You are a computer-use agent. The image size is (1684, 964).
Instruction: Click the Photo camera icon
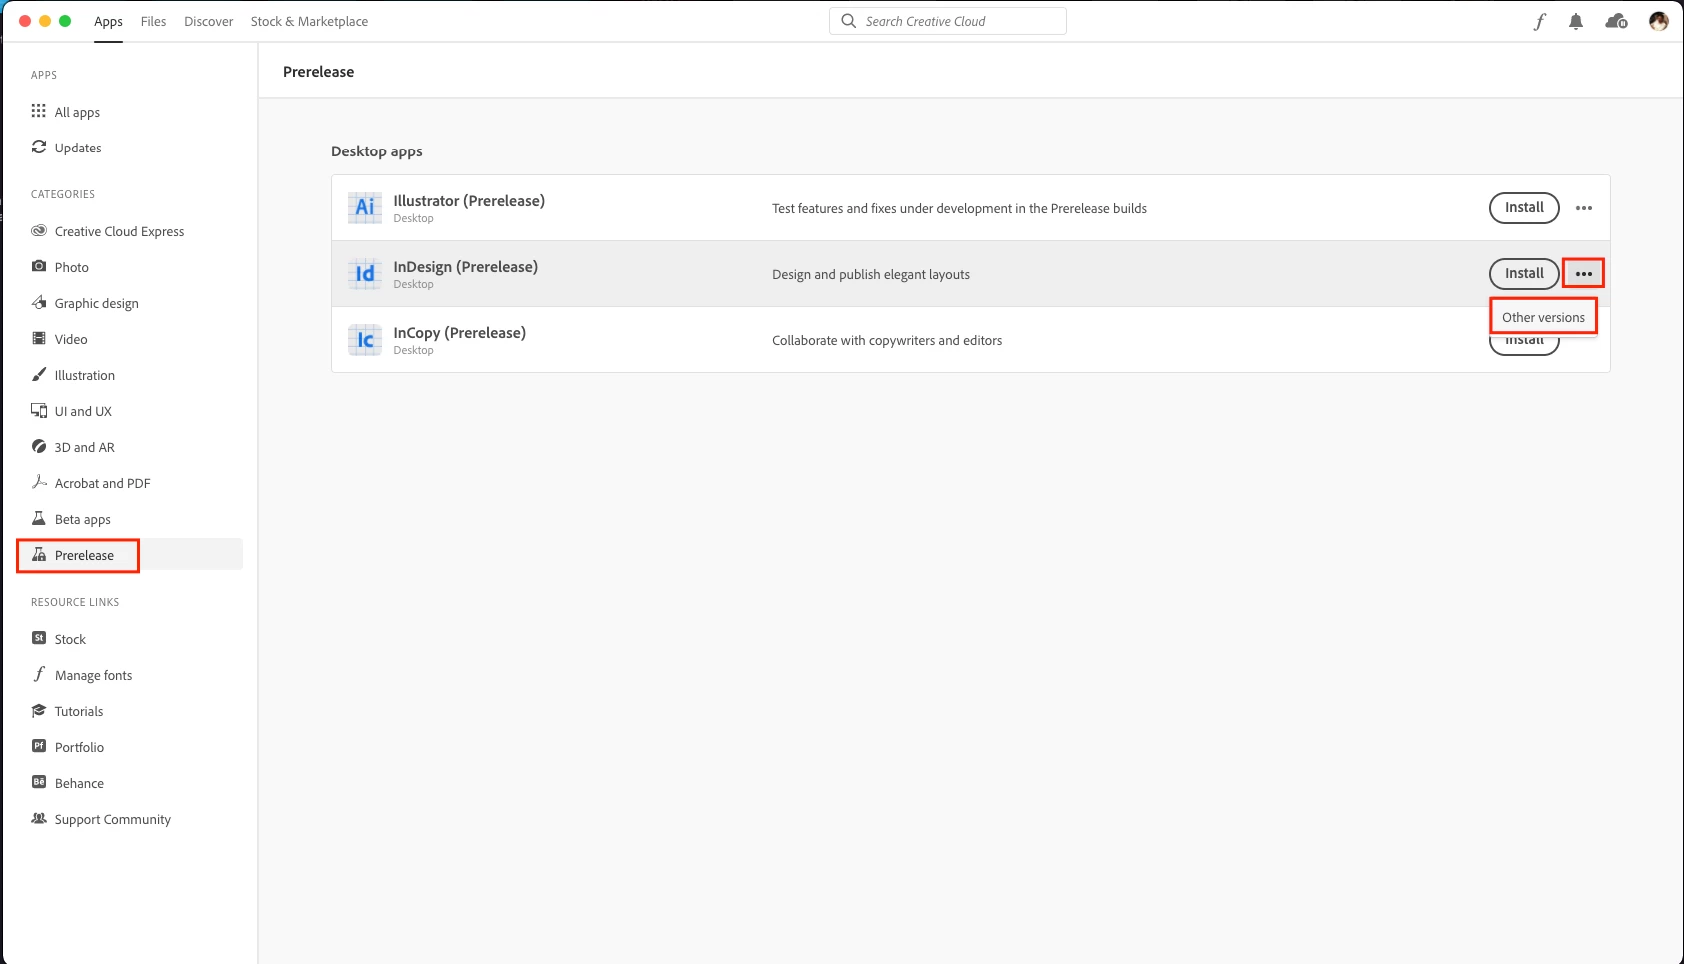(39, 266)
